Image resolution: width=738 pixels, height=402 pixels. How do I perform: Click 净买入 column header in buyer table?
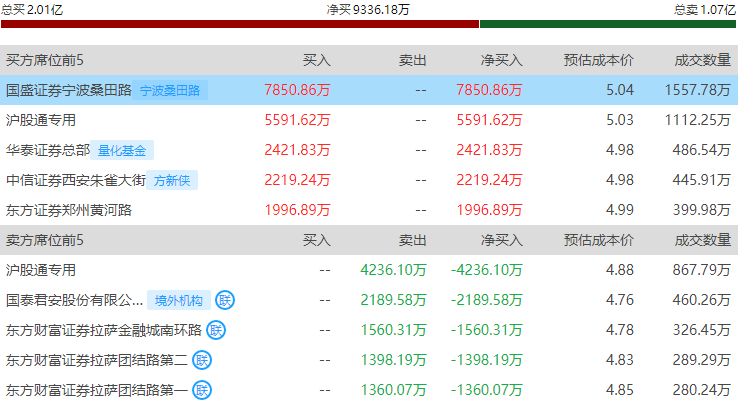502,60
